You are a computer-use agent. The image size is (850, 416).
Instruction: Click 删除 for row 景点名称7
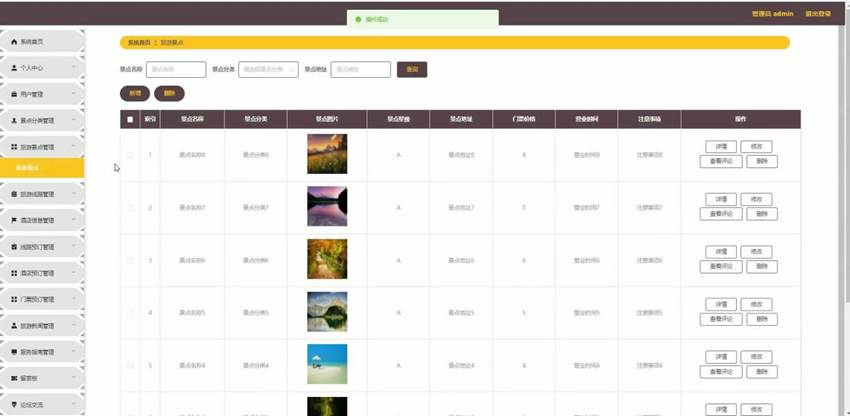pos(762,214)
